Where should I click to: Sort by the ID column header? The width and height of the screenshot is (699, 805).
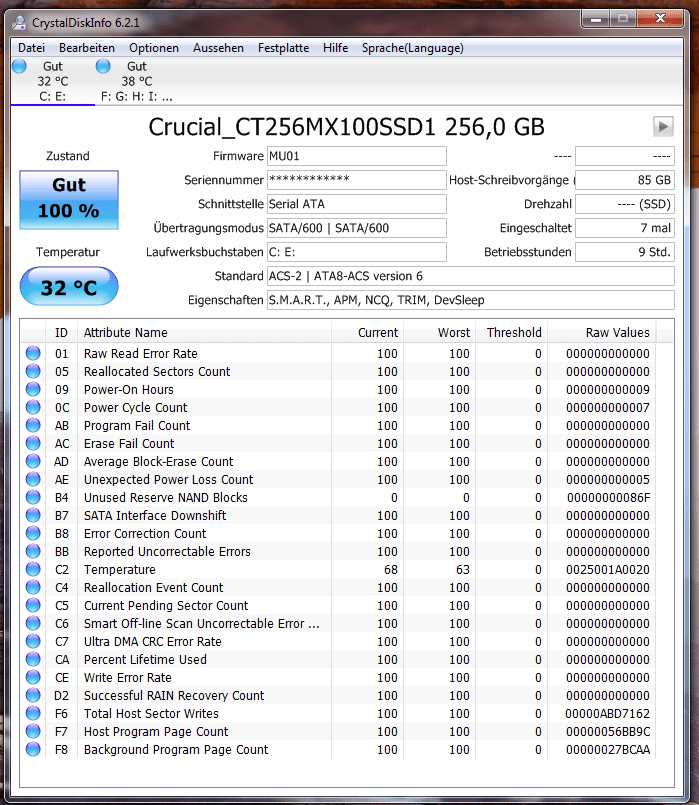pos(61,333)
